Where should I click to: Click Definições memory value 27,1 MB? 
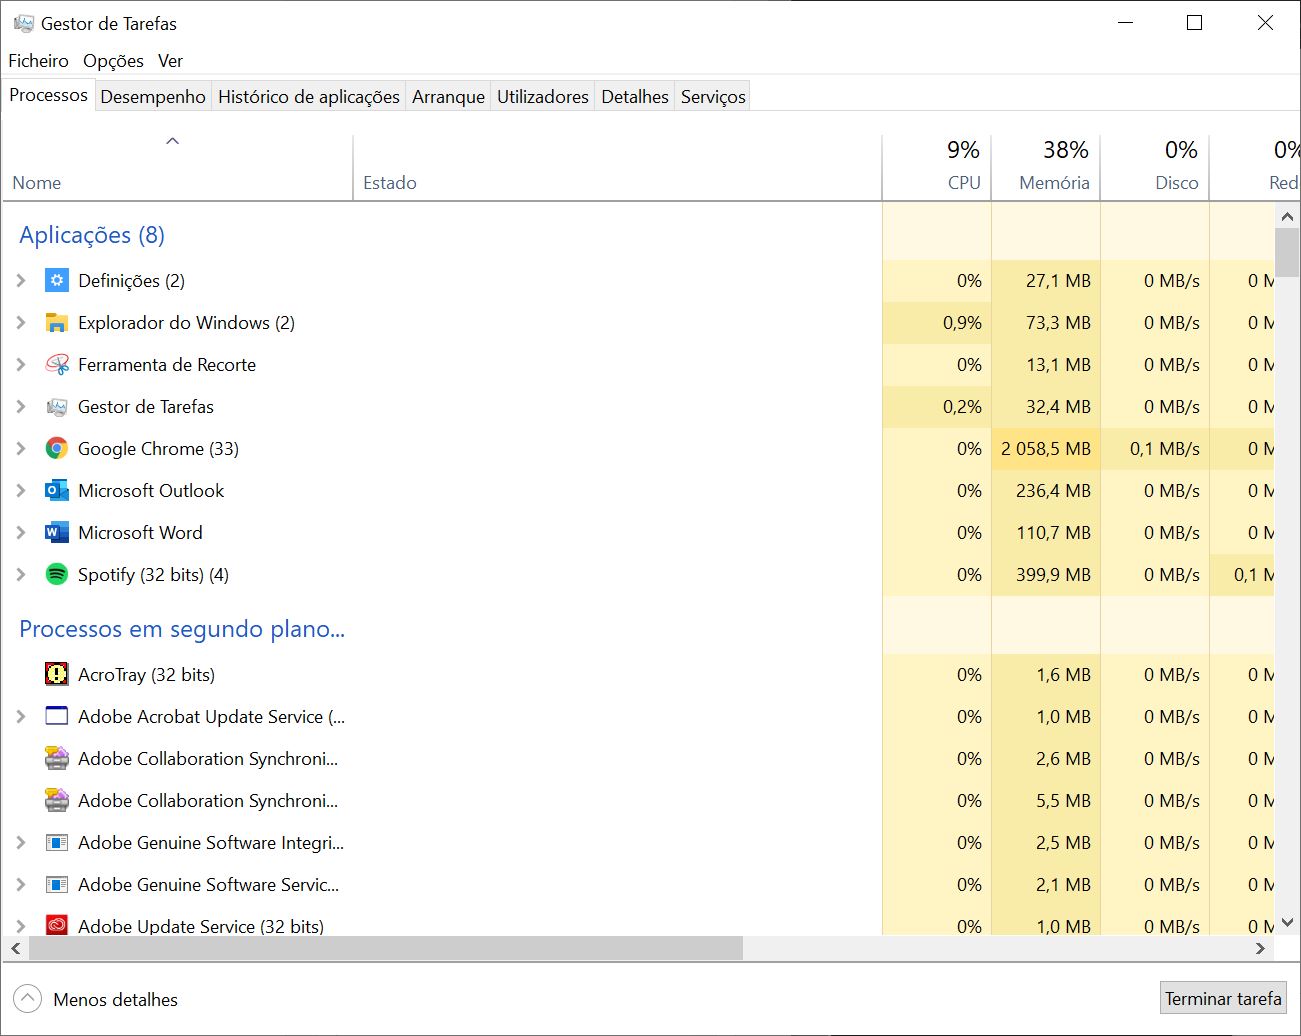pos(1058,281)
